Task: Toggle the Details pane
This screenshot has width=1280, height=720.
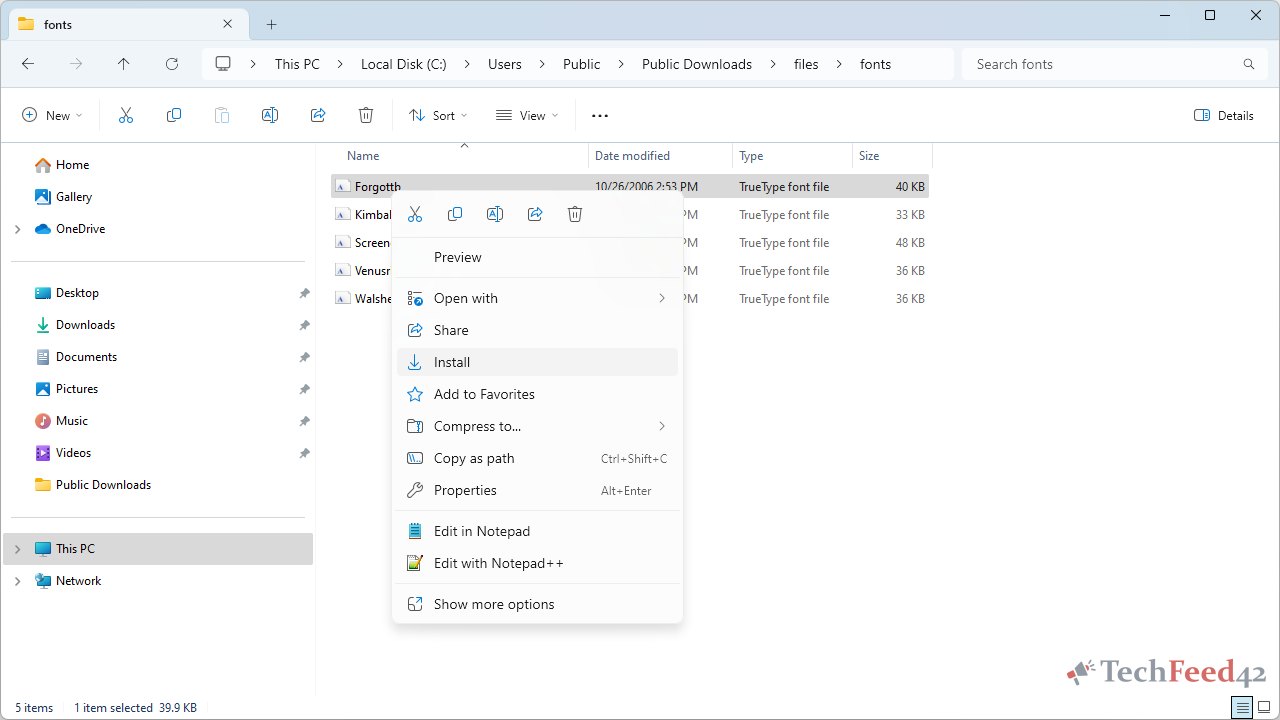Action: [1224, 115]
